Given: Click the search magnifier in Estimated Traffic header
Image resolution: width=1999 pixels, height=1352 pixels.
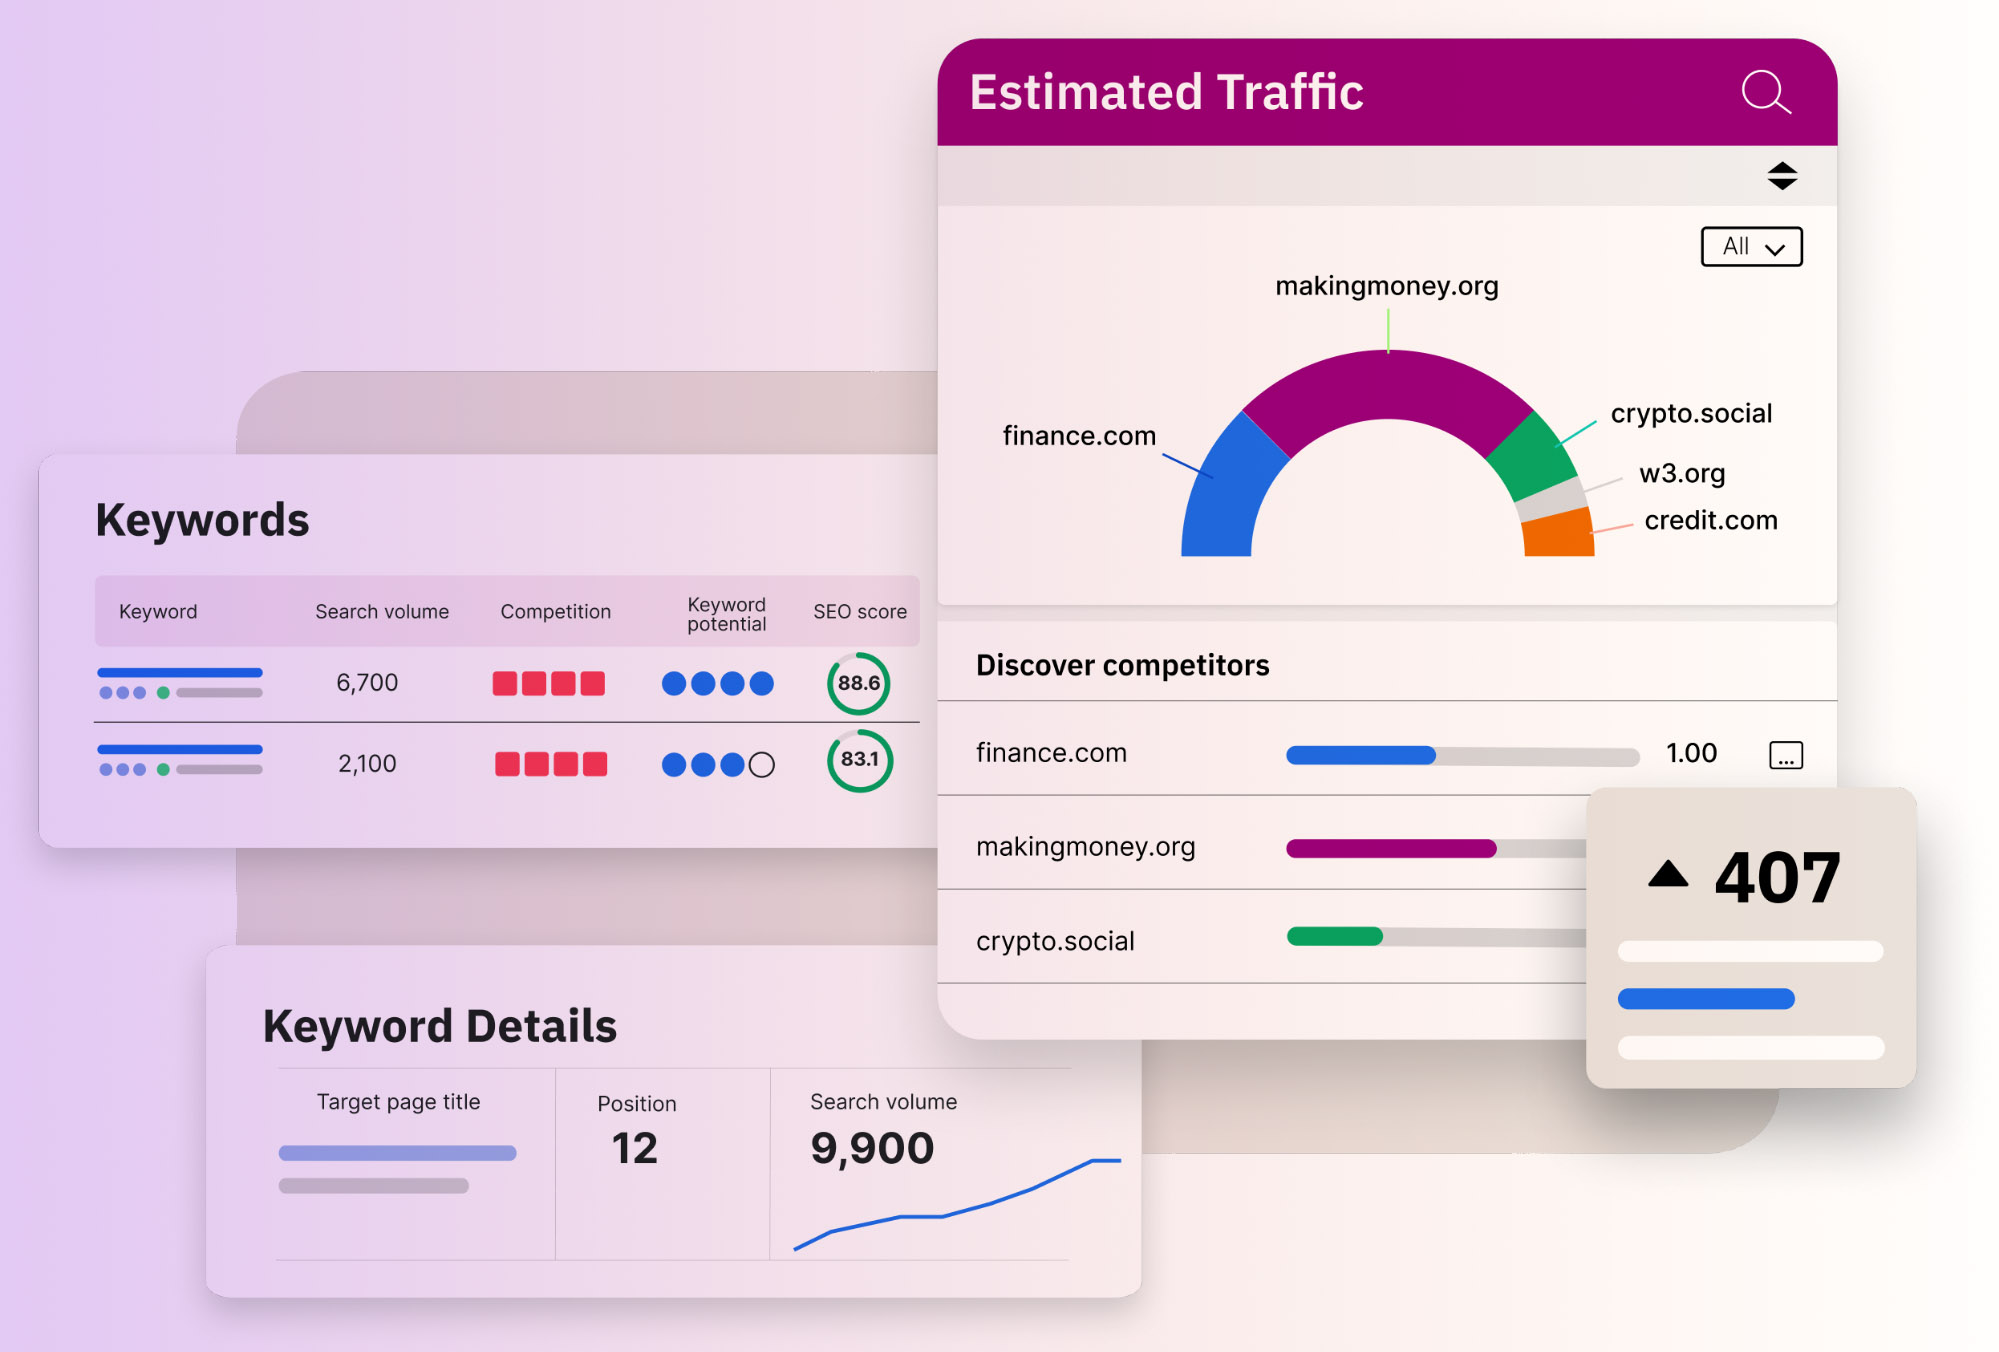Looking at the screenshot, I should tap(1765, 93).
